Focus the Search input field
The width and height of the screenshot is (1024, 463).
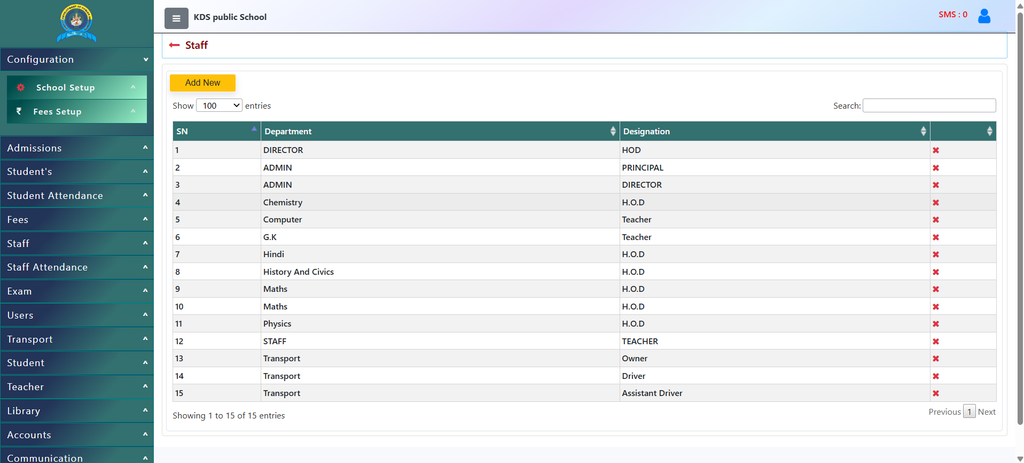click(x=929, y=105)
